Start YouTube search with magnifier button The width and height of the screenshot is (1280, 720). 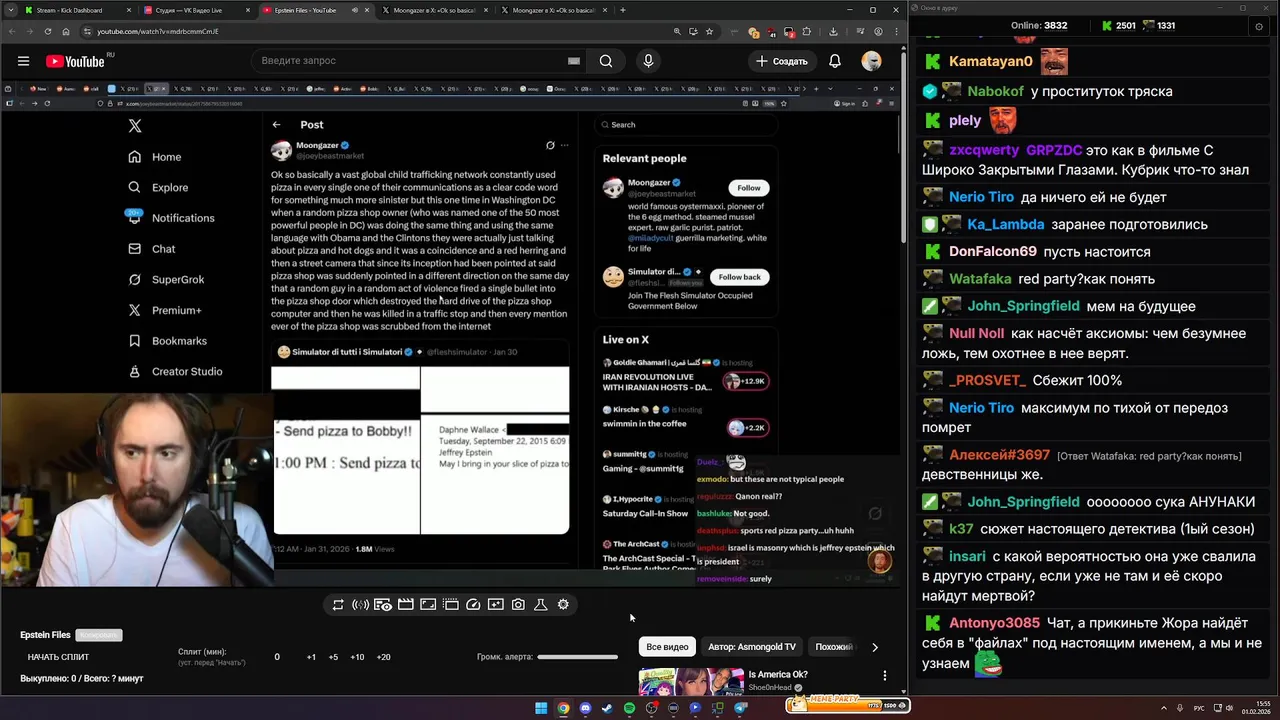(606, 61)
